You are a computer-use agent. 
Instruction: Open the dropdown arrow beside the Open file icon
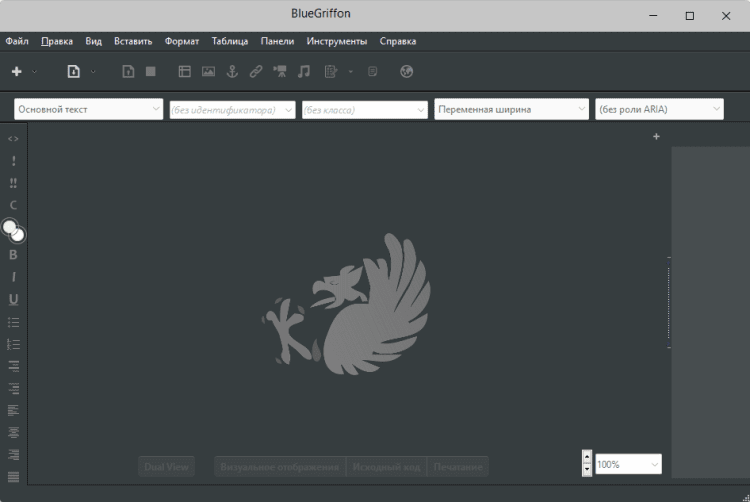click(93, 72)
